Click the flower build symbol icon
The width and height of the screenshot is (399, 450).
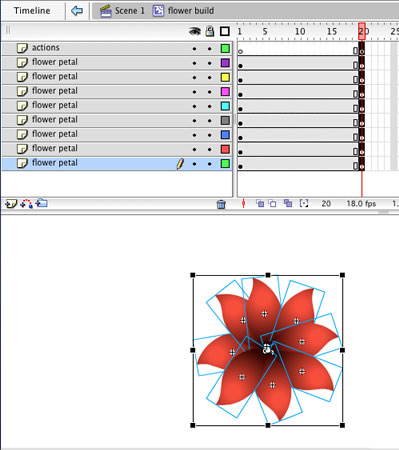click(158, 11)
